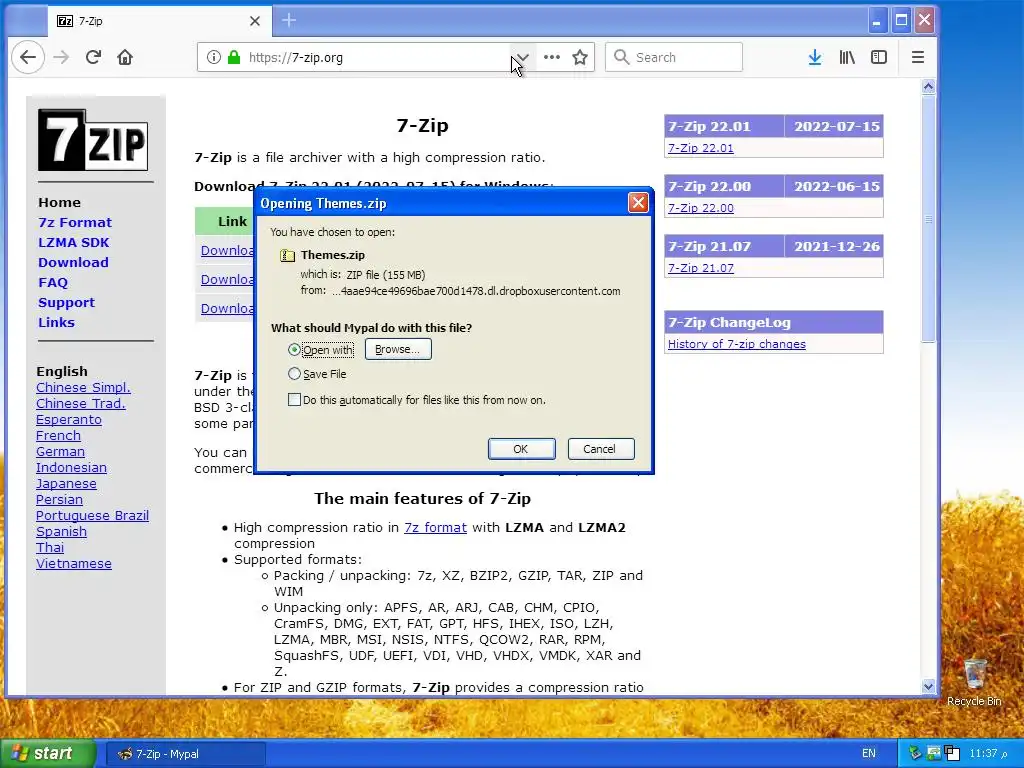Reload the current page
The height and width of the screenshot is (768, 1024).
click(x=93, y=57)
